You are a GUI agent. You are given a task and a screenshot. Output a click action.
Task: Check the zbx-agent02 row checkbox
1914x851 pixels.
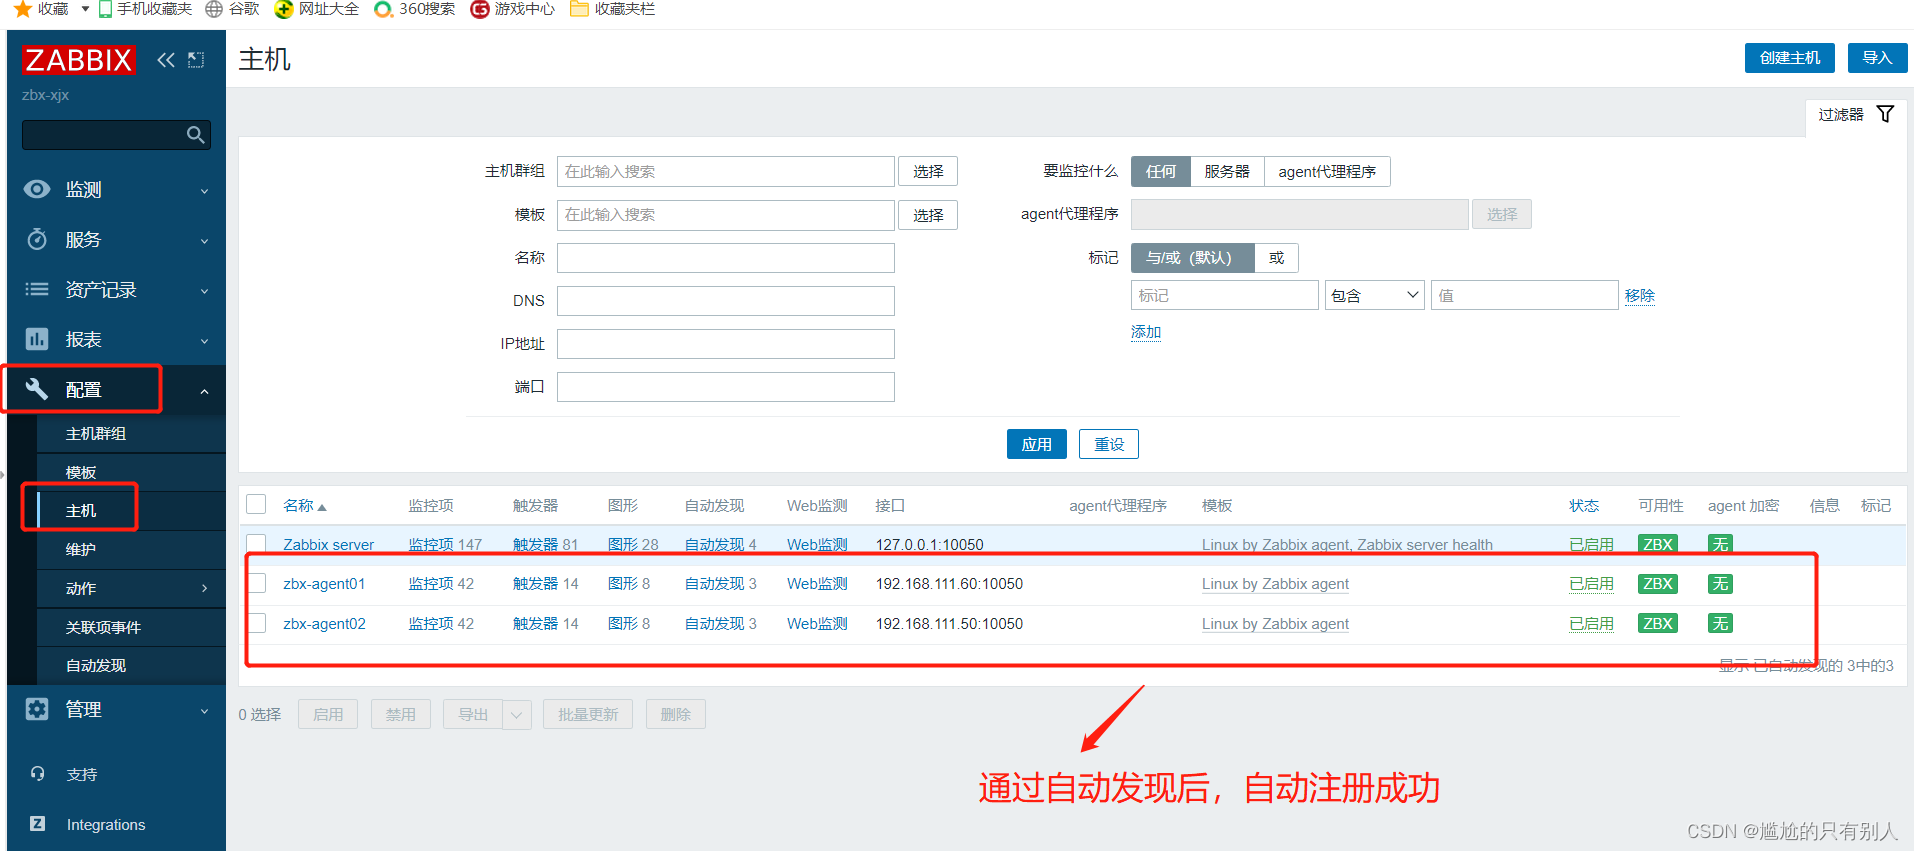(256, 623)
